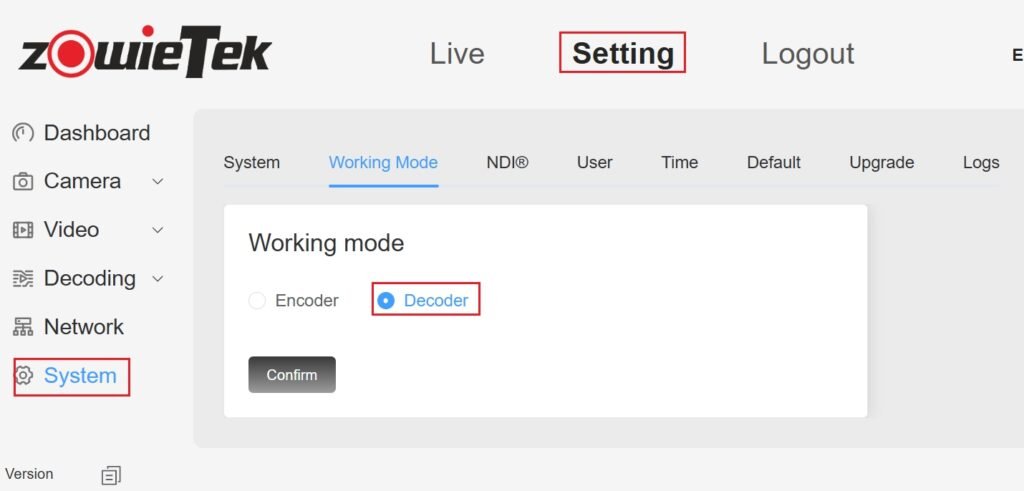Click the Dashboard gauge icon
The width and height of the screenshot is (1024, 491).
coord(22,133)
